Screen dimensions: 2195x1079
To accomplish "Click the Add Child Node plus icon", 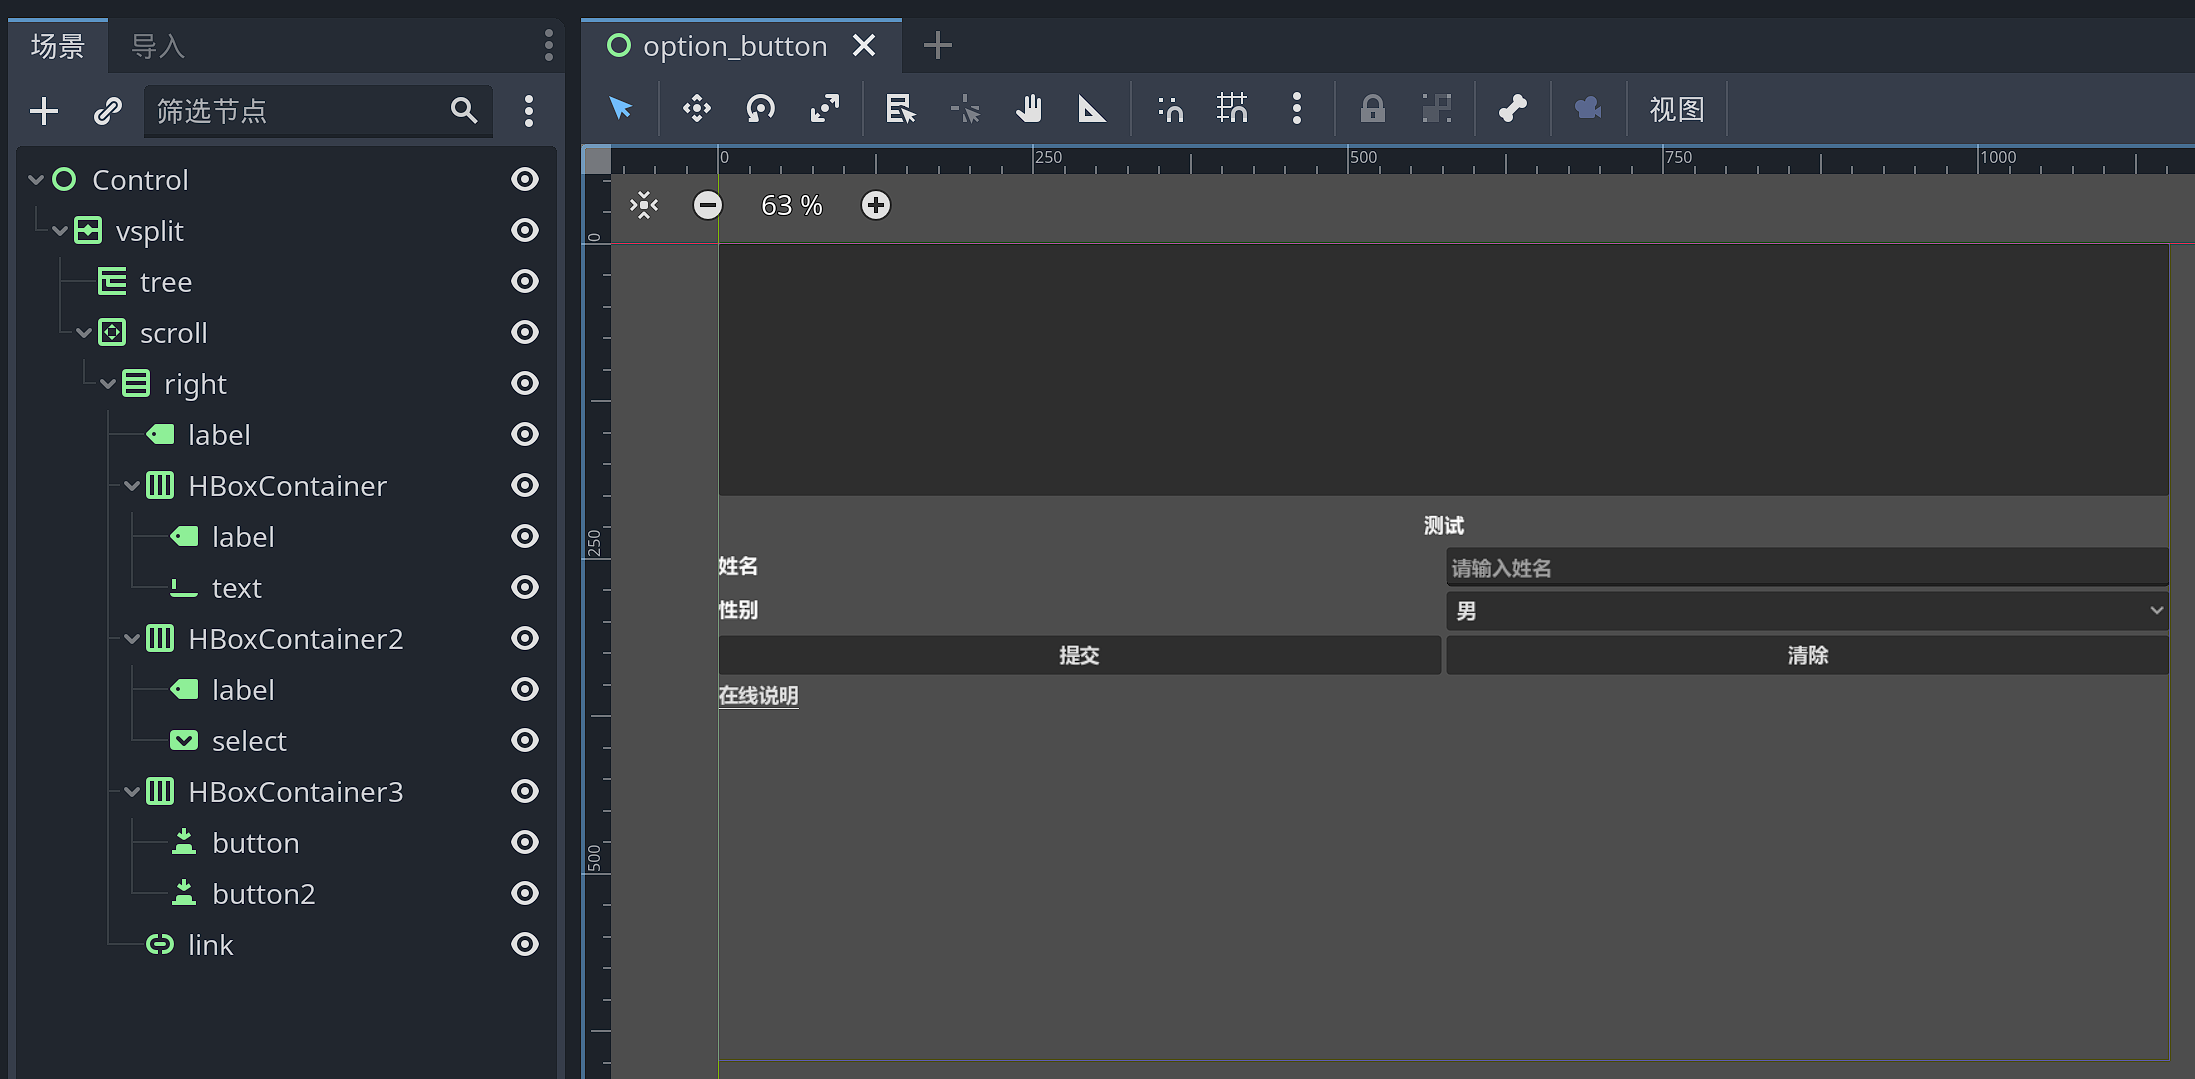I will pyautogui.click(x=43, y=111).
